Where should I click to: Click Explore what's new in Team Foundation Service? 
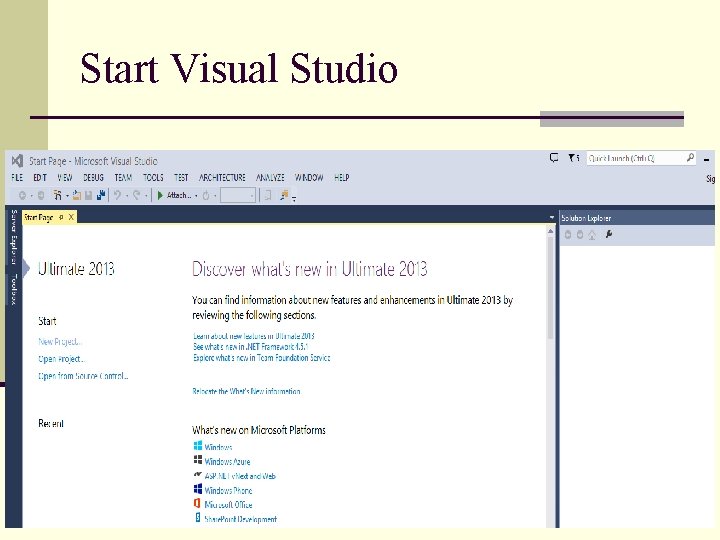click(x=261, y=358)
